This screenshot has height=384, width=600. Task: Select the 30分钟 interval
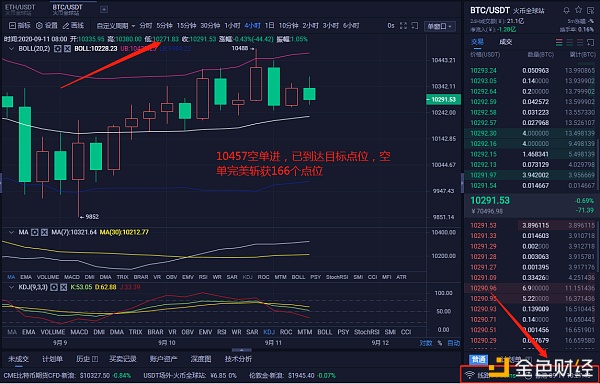click(x=210, y=26)
